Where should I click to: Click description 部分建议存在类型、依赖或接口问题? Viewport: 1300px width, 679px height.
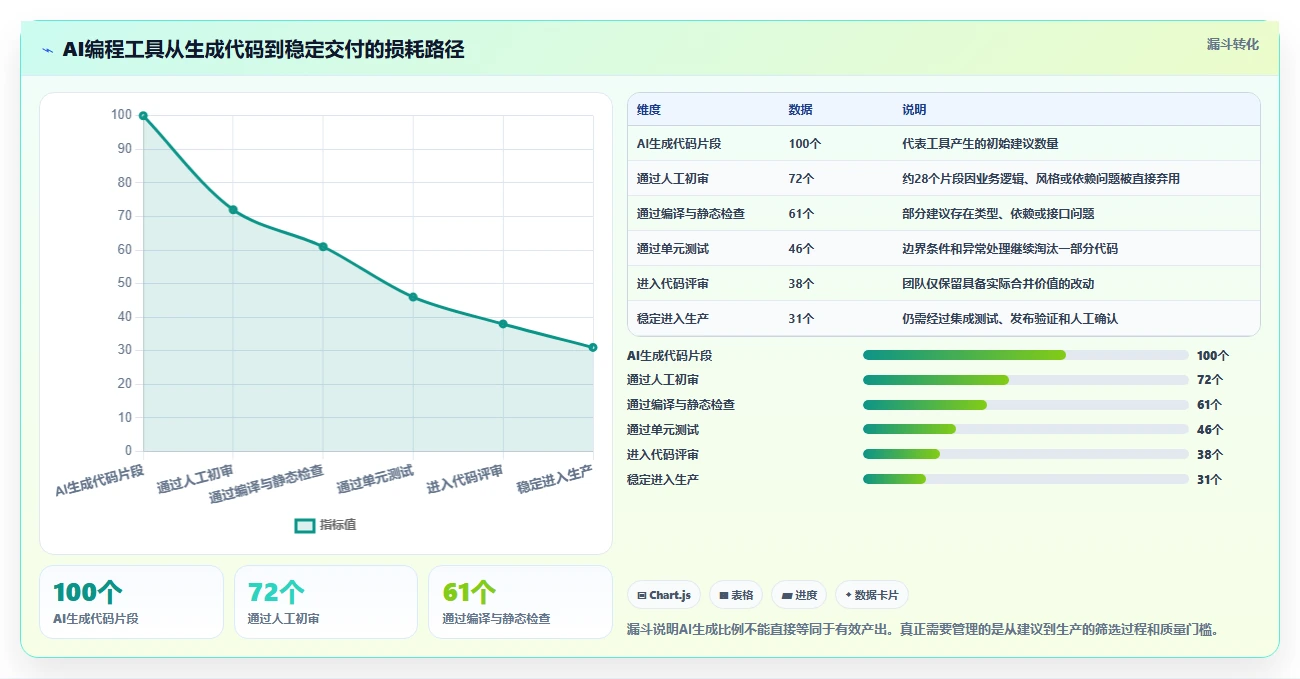click(998, 214)
